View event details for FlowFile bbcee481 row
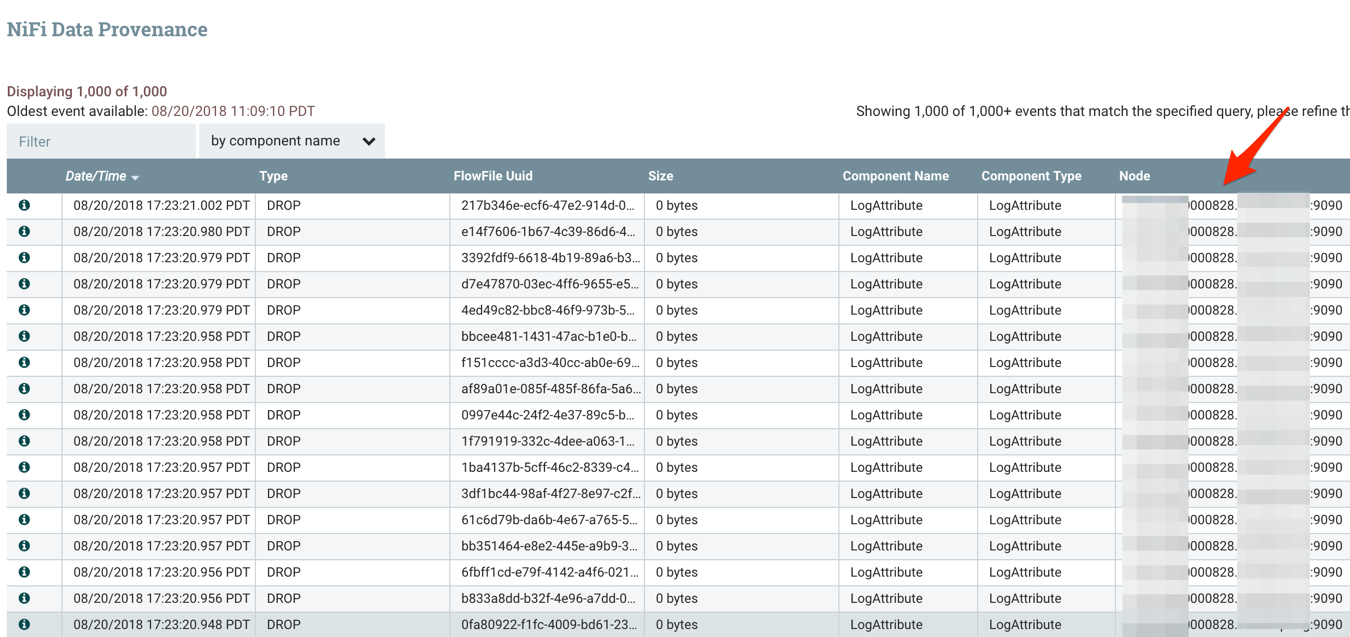1350x637 pixels. tap(24, 336)
